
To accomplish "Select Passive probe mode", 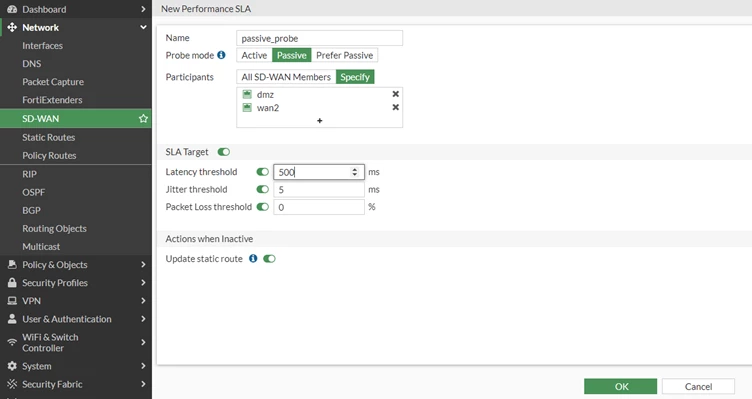I will (292, 55).
